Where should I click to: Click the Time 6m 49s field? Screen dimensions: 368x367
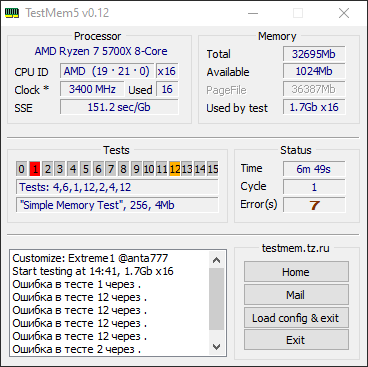click(314, 169)
